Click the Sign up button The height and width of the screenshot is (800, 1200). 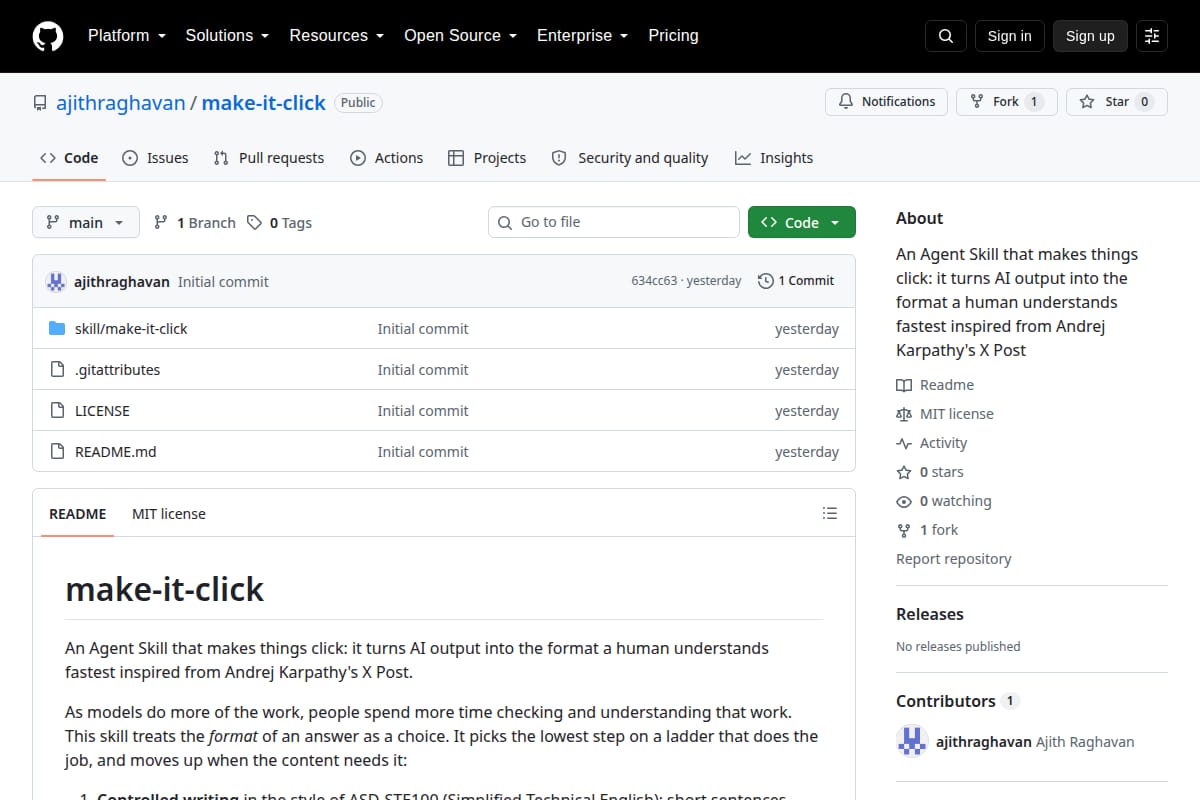(1090, 36)
